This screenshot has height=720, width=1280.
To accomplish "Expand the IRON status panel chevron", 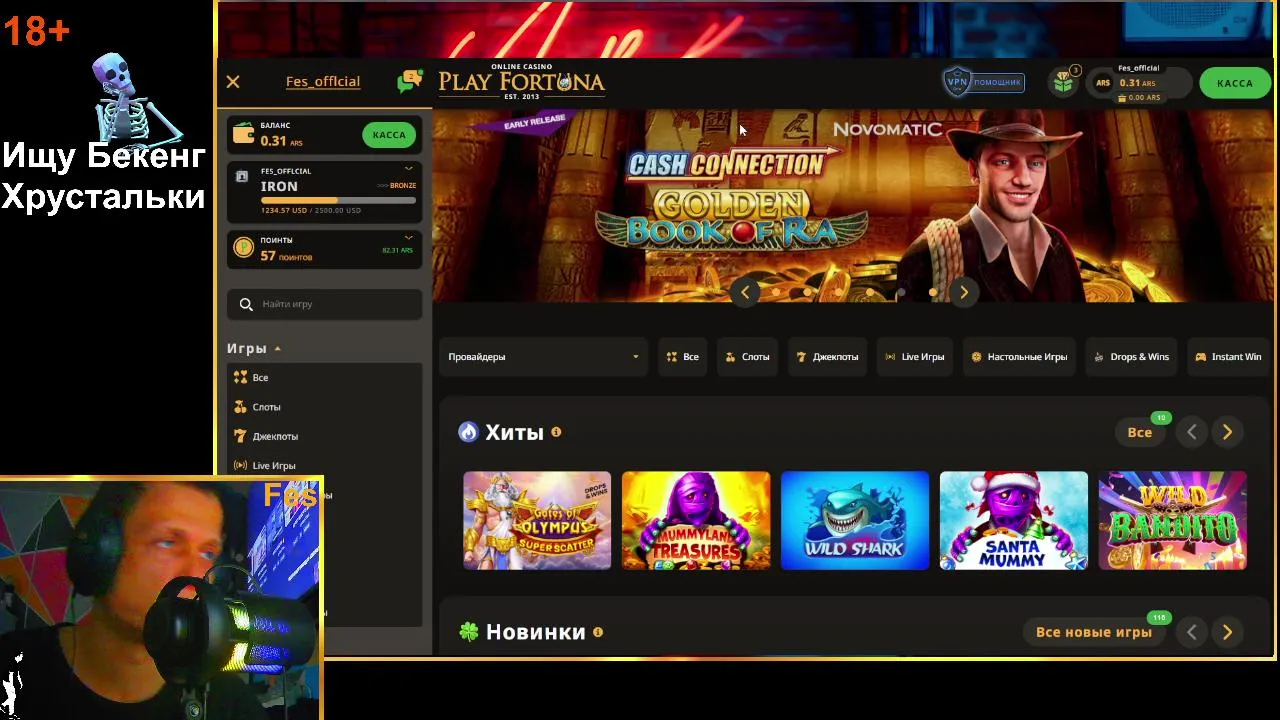I will pos(408,168).
